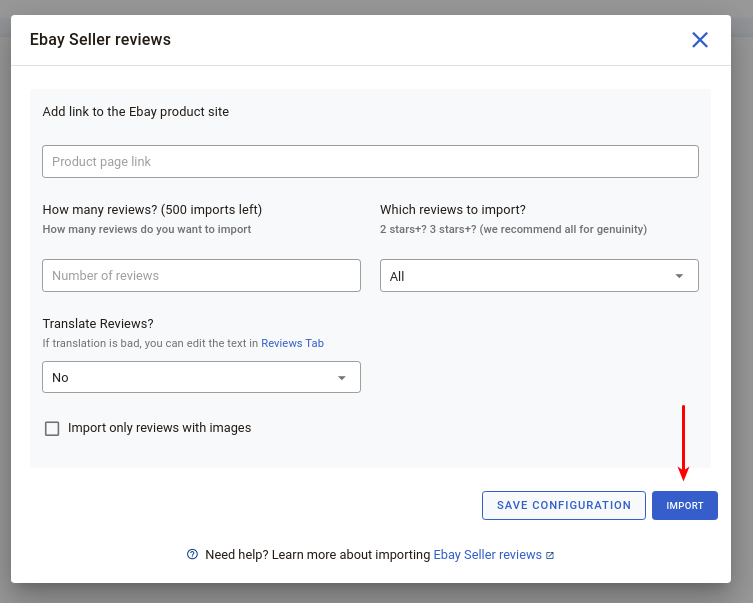The height and width of the screenshot is (603, 753).
Task: Click the Save Configuration button
Action: (x=564, y=505)
